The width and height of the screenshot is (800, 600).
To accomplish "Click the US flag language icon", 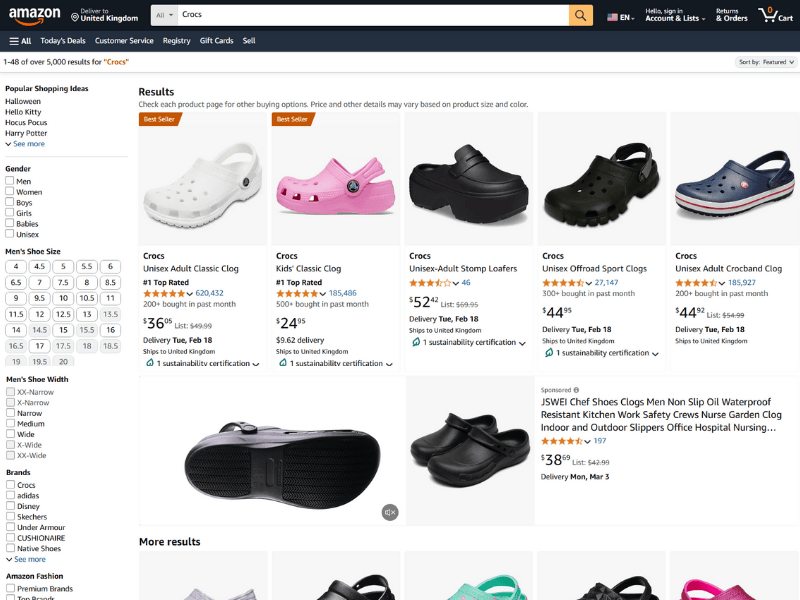I will [612, 16].
